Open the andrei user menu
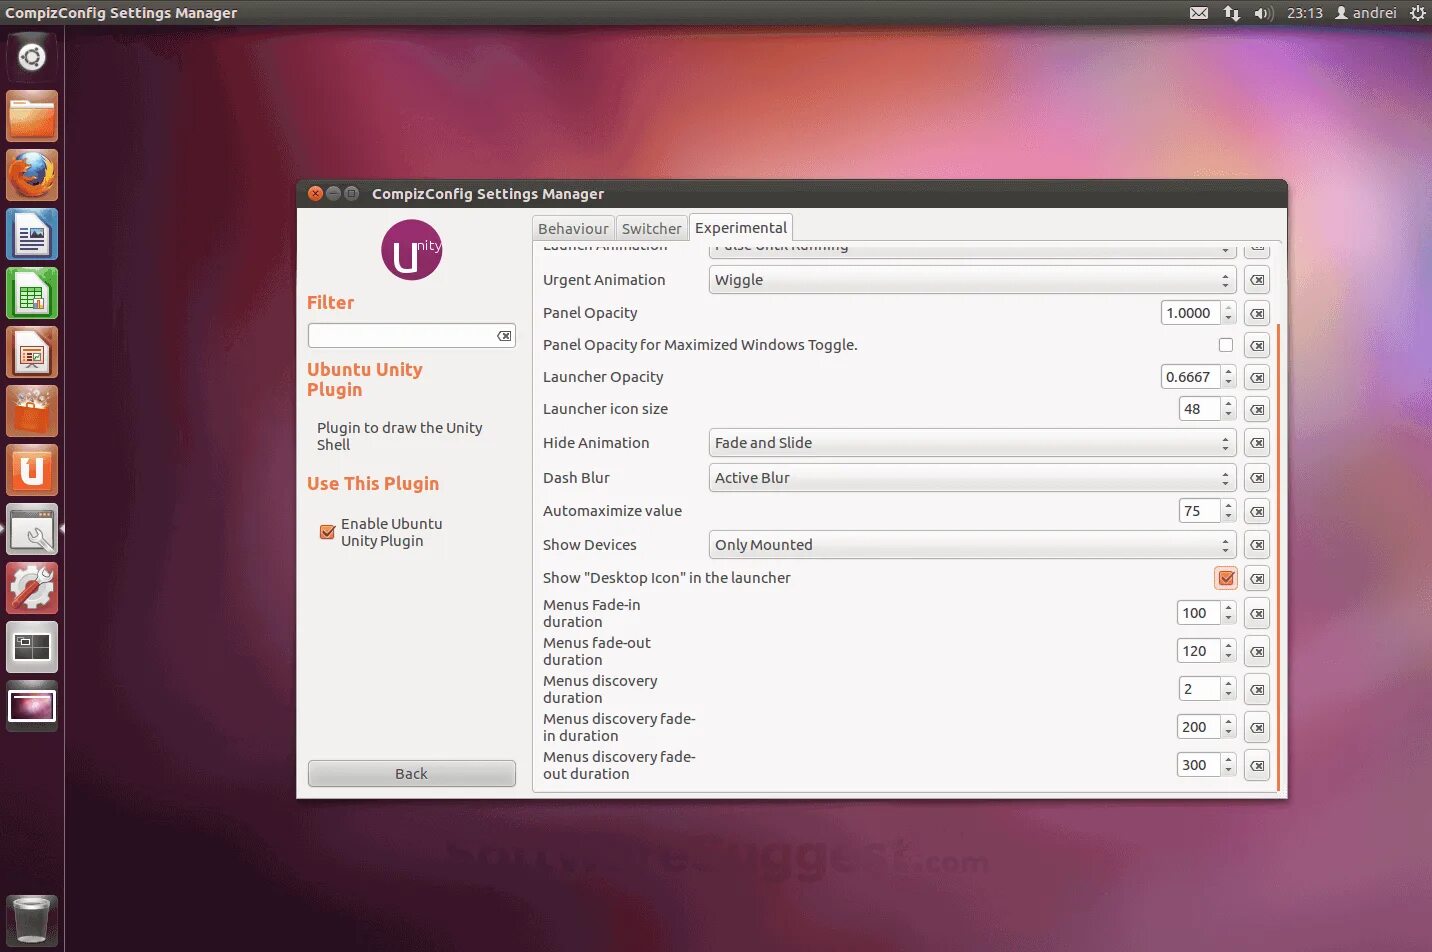The height and width of the screenshot is (952, 1432). (1366, 13)
